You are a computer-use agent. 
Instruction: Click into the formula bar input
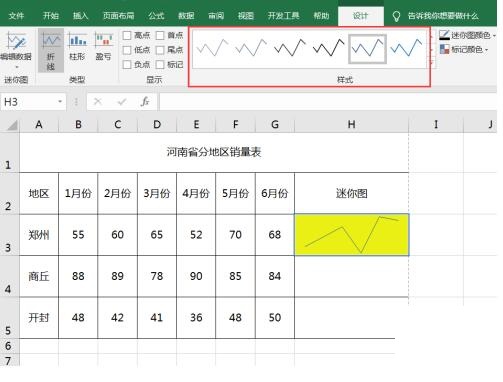(328, 102)
